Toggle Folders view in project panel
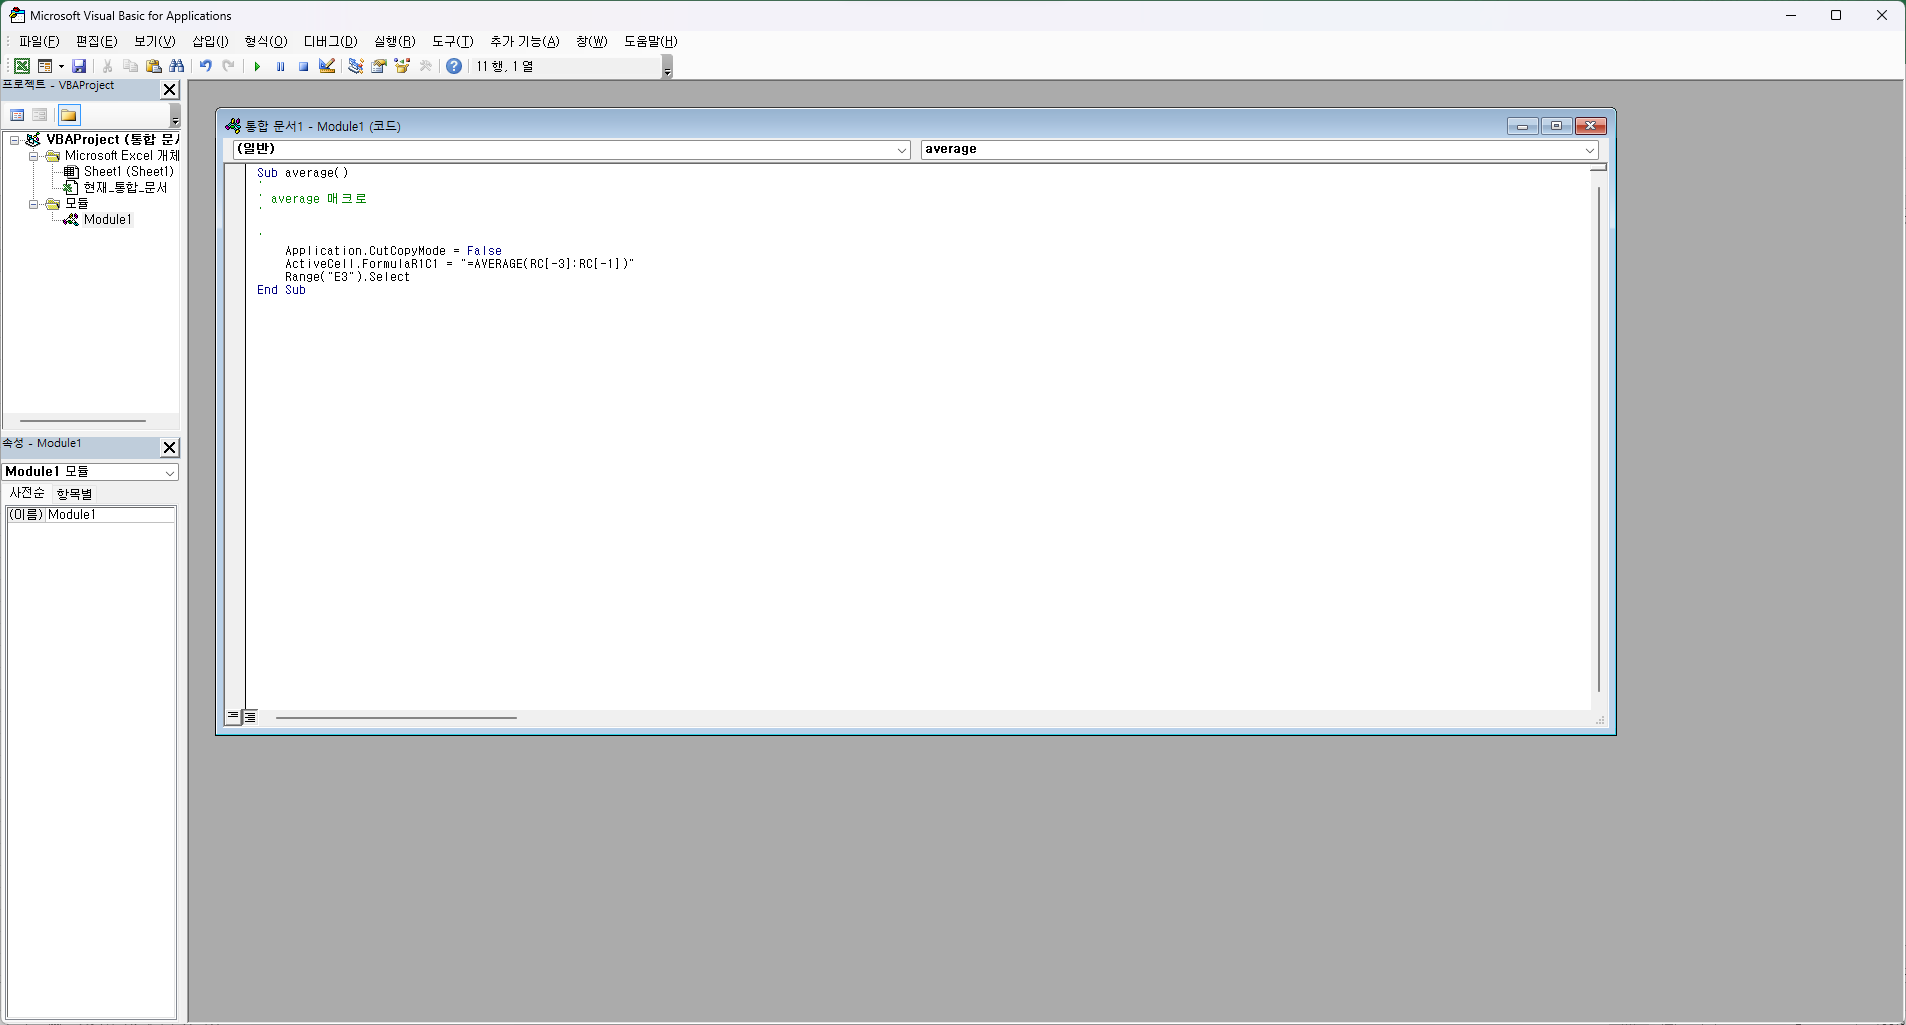 (69, 115)
